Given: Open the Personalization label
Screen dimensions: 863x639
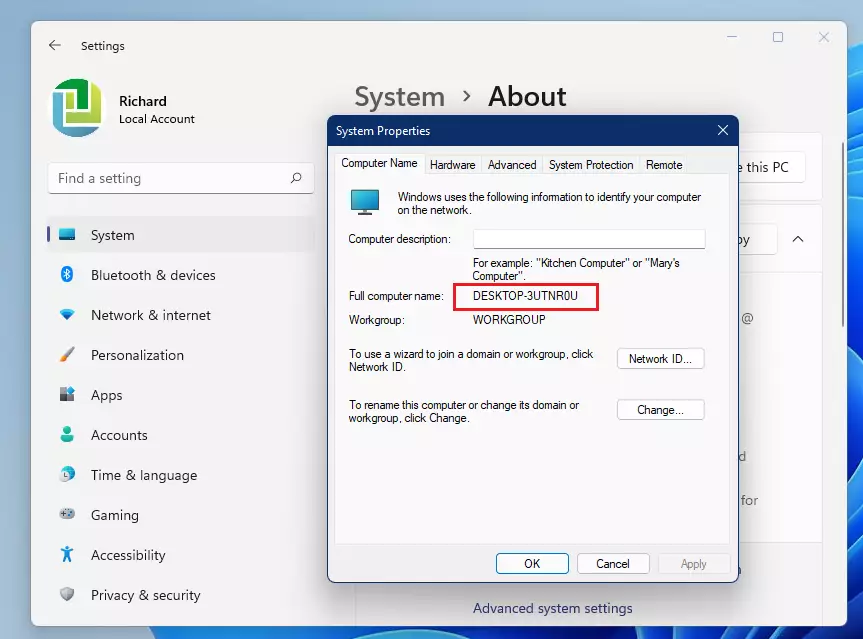Looking at the screenshot, I should click(137, 355).
